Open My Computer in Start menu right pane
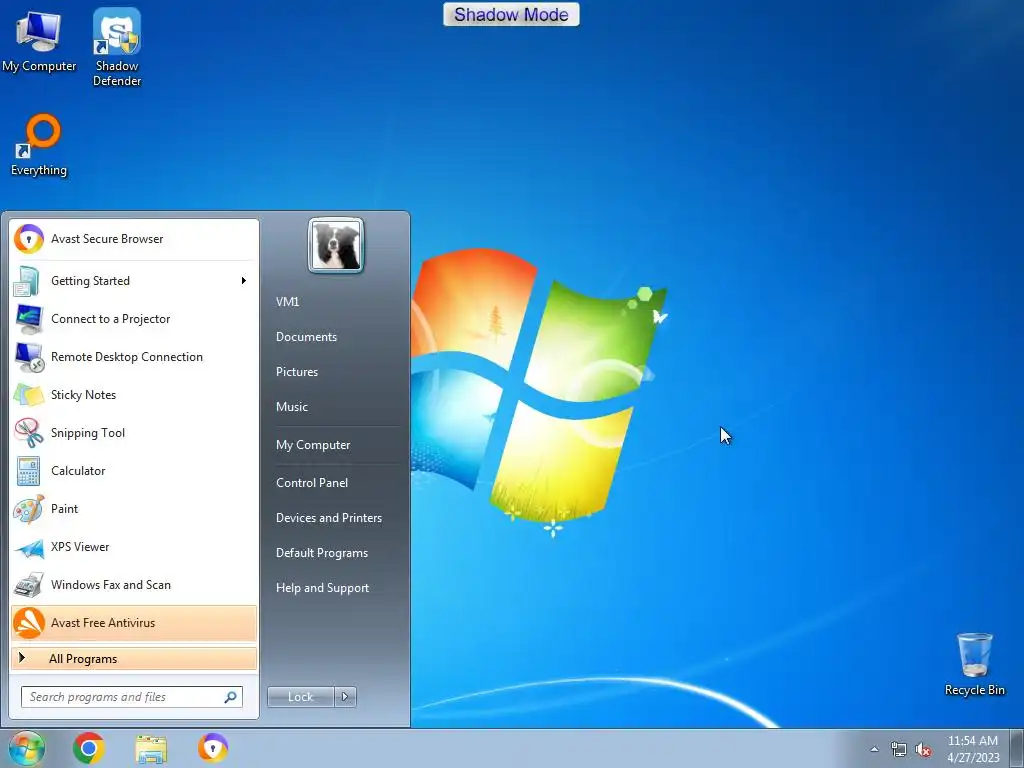 pos(313,445)
